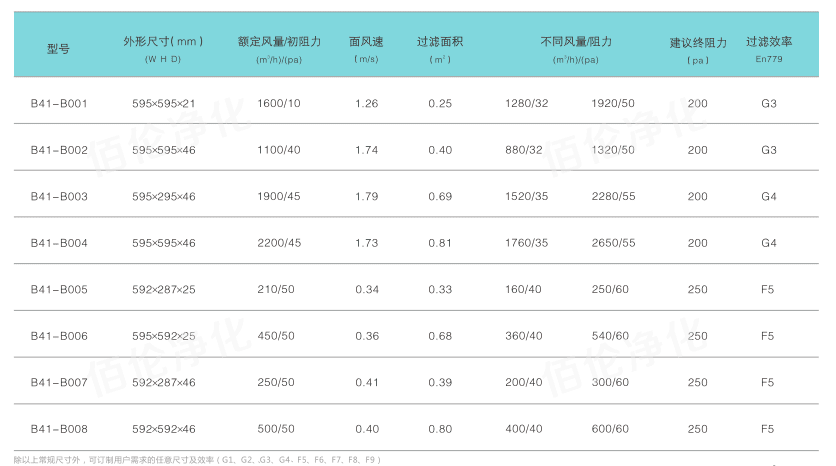The height and width of the screenshot is (466, 836).
Task: Click airflow value 1100/40
Action: (x=279, y=150)
